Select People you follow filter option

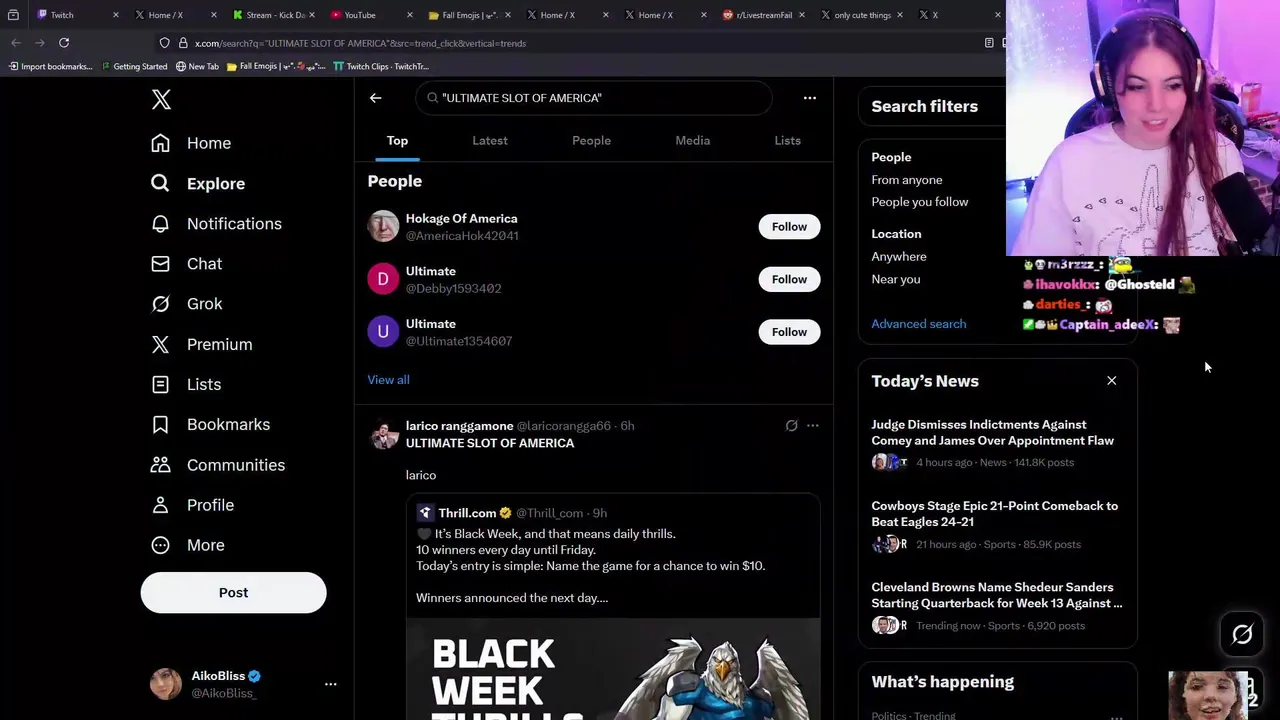point(920,202)
